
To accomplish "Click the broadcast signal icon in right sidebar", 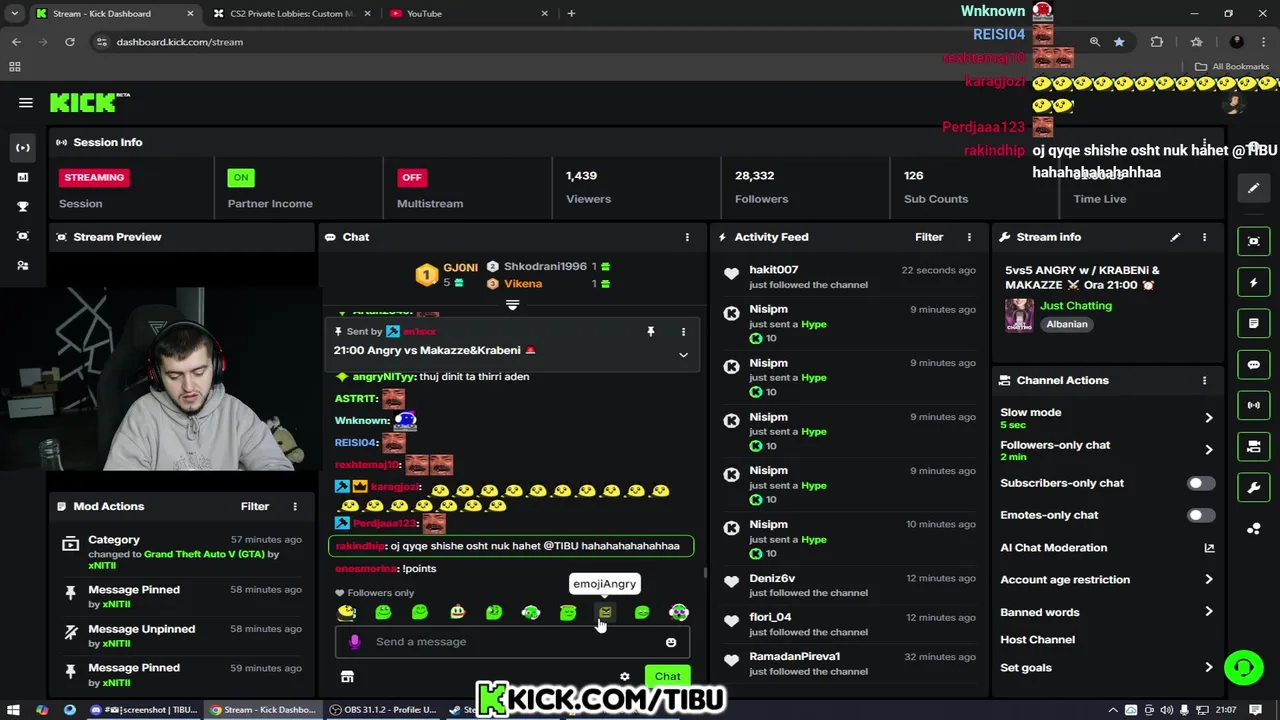I will point(1253,405).
